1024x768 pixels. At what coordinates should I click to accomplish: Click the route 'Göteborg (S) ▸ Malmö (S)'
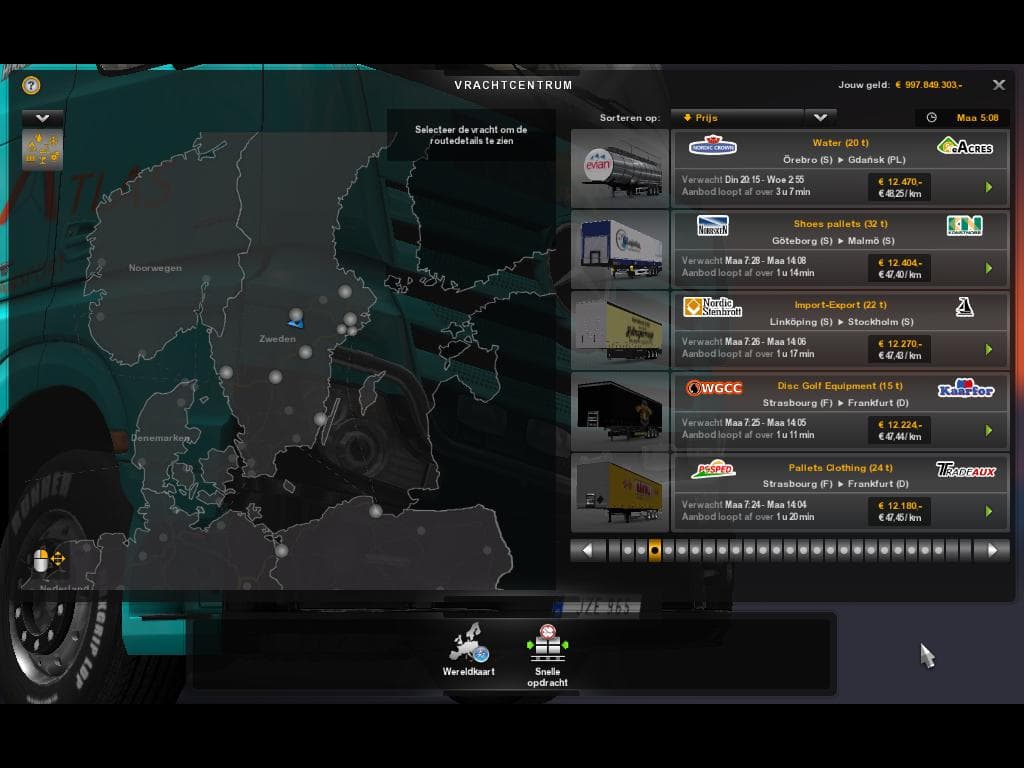[833, 240]
